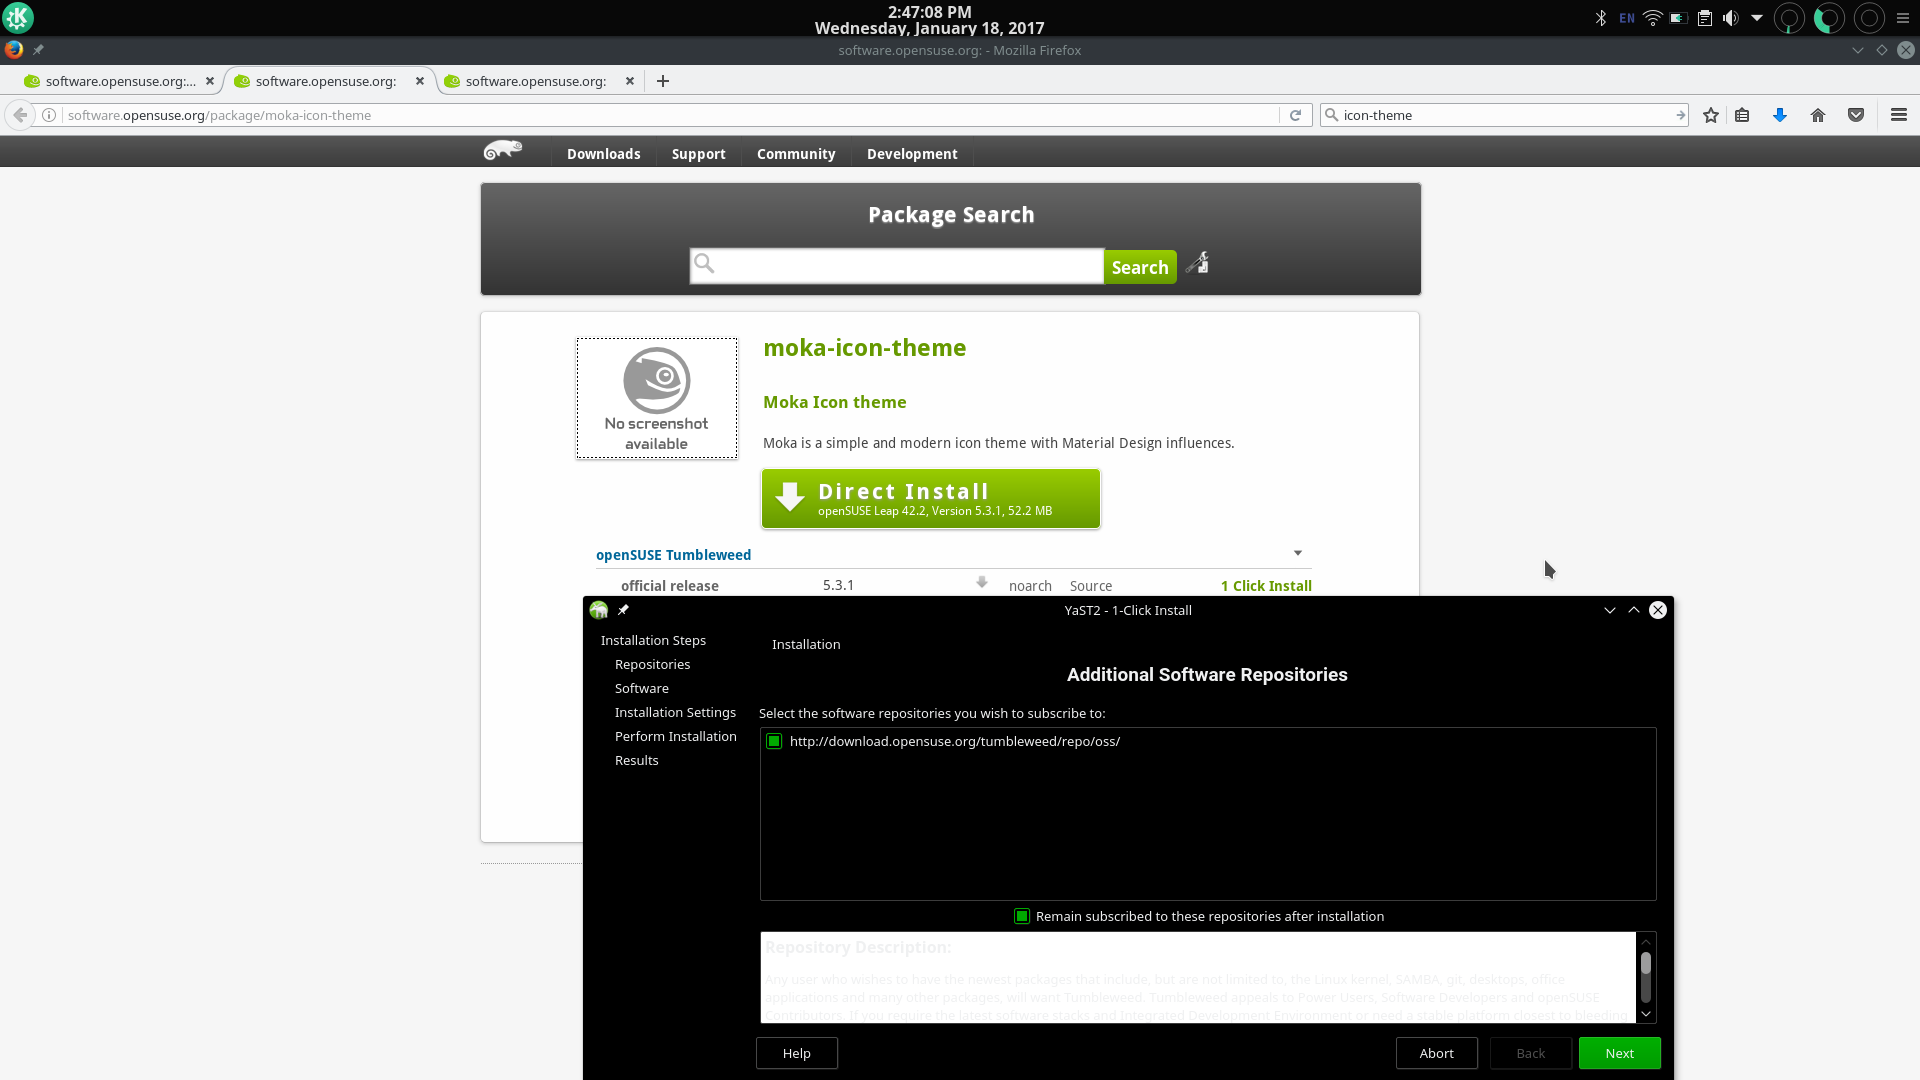Select Results step in YaST
Viewport: 1920px width, 1080px height.
pyautogui.click(x=636, y=761)
